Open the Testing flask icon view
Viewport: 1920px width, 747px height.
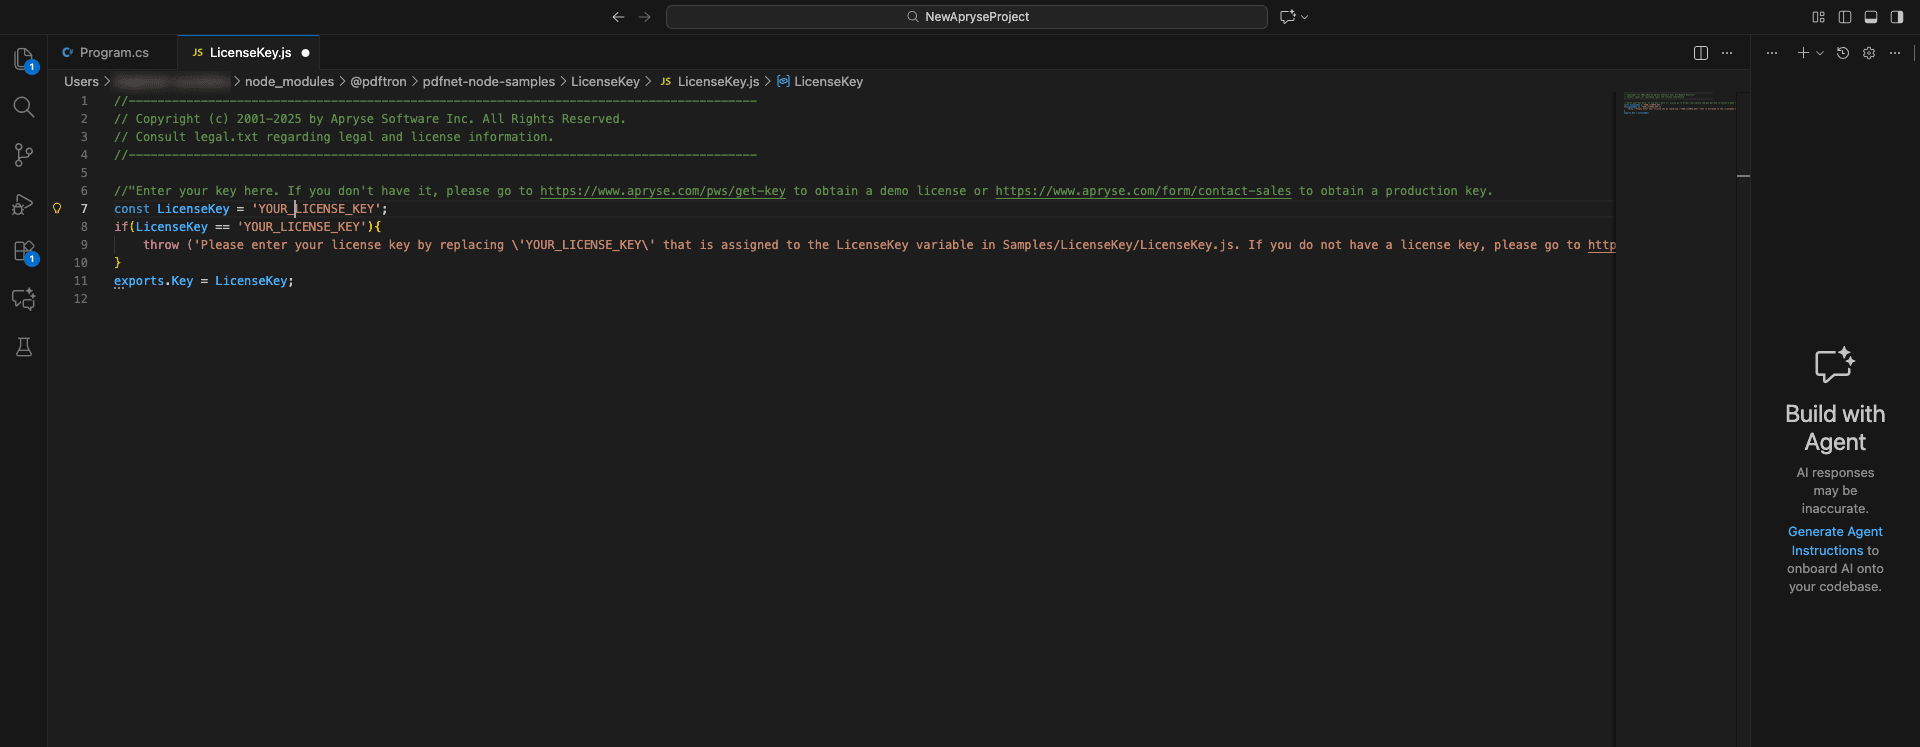[x=24, y=347]
